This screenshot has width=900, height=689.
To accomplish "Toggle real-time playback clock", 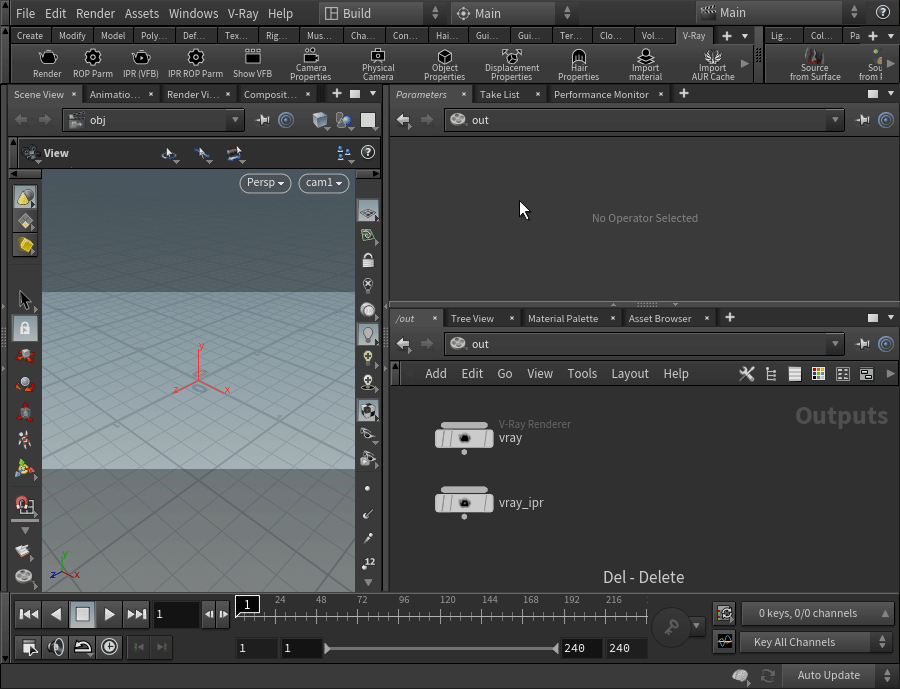I will point(109,647).
